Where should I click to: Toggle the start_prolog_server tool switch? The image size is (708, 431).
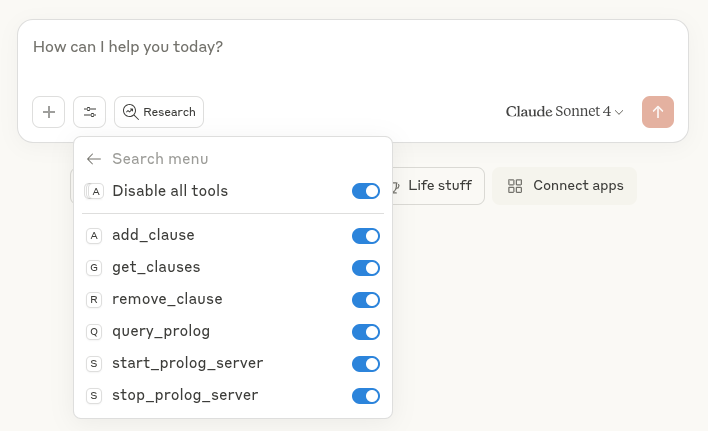(x=366, y=364)
